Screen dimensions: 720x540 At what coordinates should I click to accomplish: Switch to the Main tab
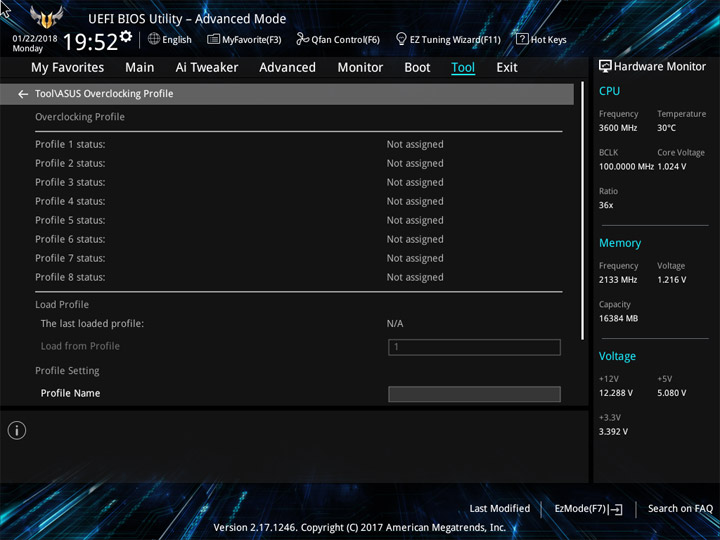point(140,68)
